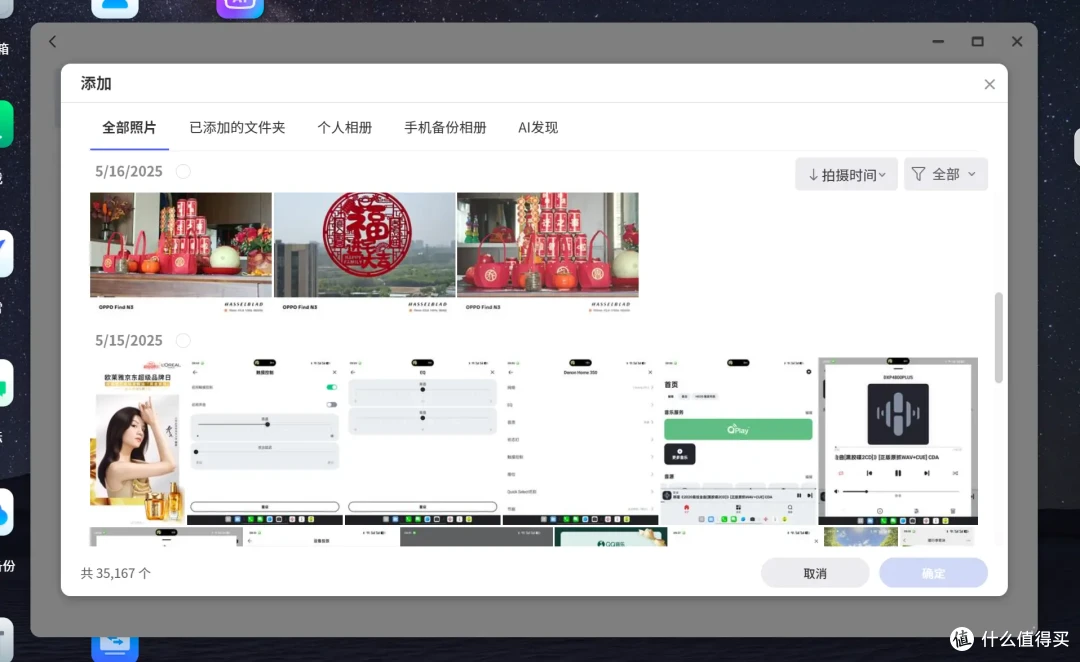This screenshot has height=662, width=1080.
Task: Close the 添加 dialog with X
Action: coord(990,84)
